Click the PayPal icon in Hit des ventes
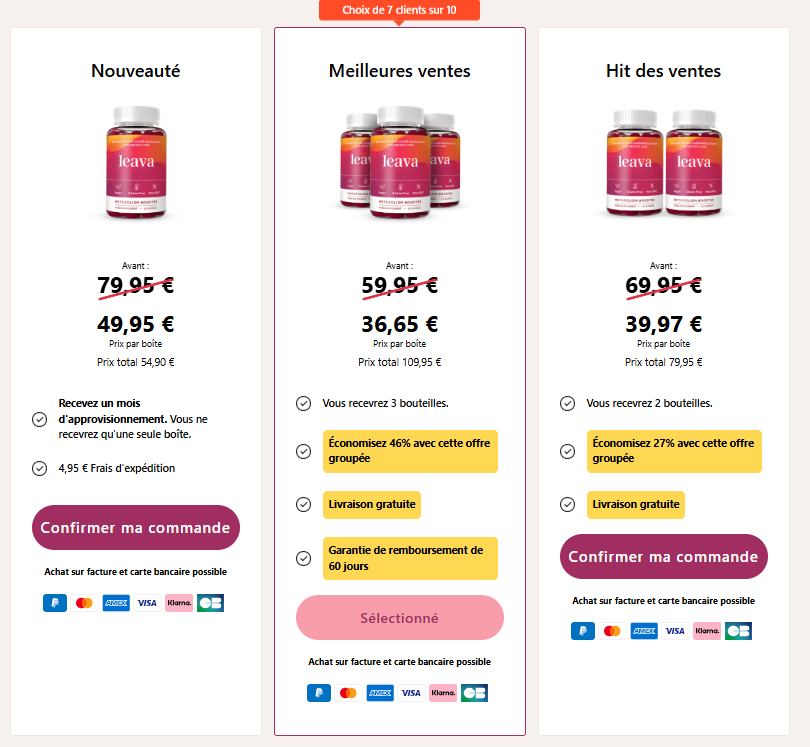Screen dimensions: 810x747 [x=582, y=631]
